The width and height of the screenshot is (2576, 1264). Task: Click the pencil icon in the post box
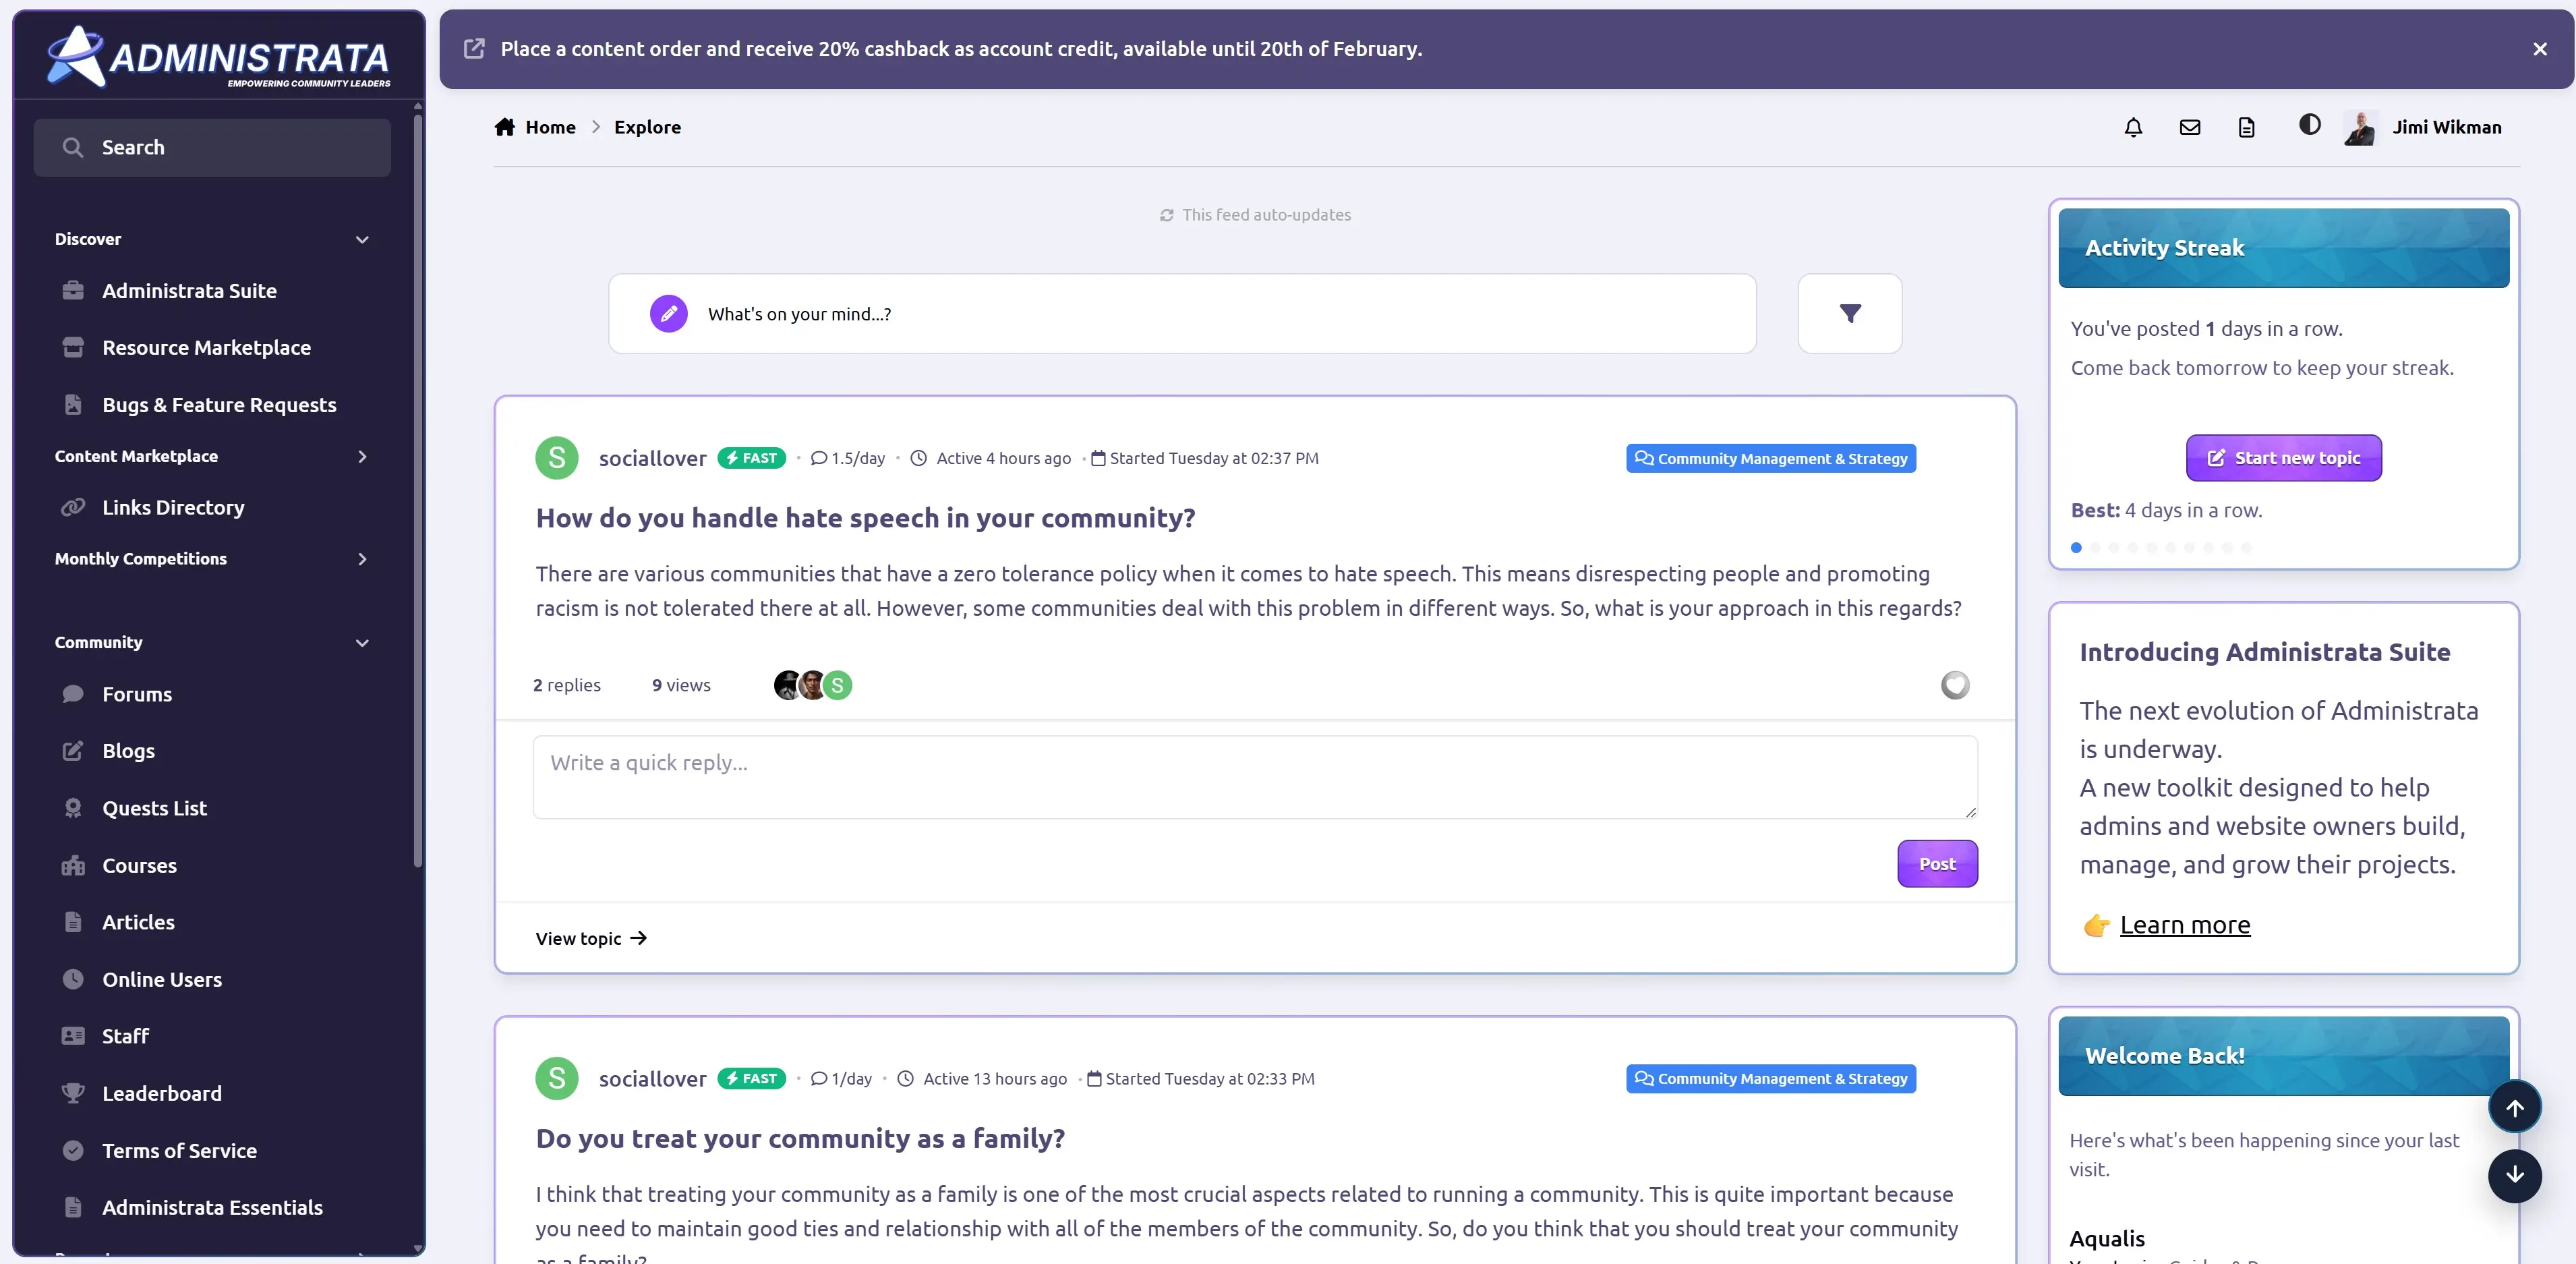669,314
